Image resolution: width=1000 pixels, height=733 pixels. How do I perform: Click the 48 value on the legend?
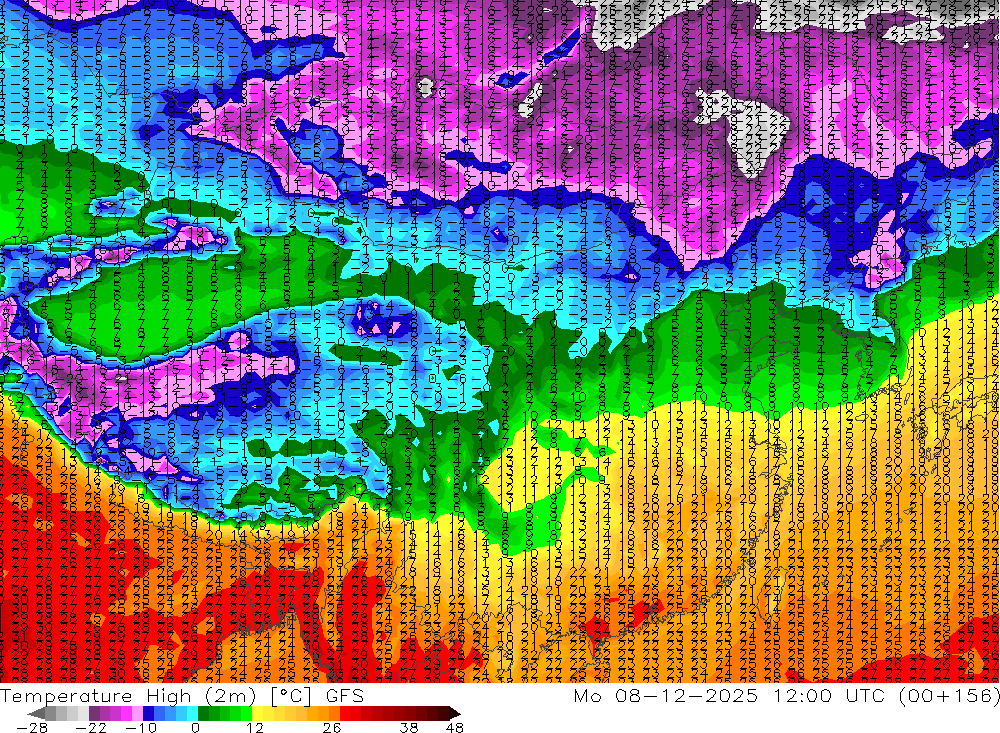454,727
